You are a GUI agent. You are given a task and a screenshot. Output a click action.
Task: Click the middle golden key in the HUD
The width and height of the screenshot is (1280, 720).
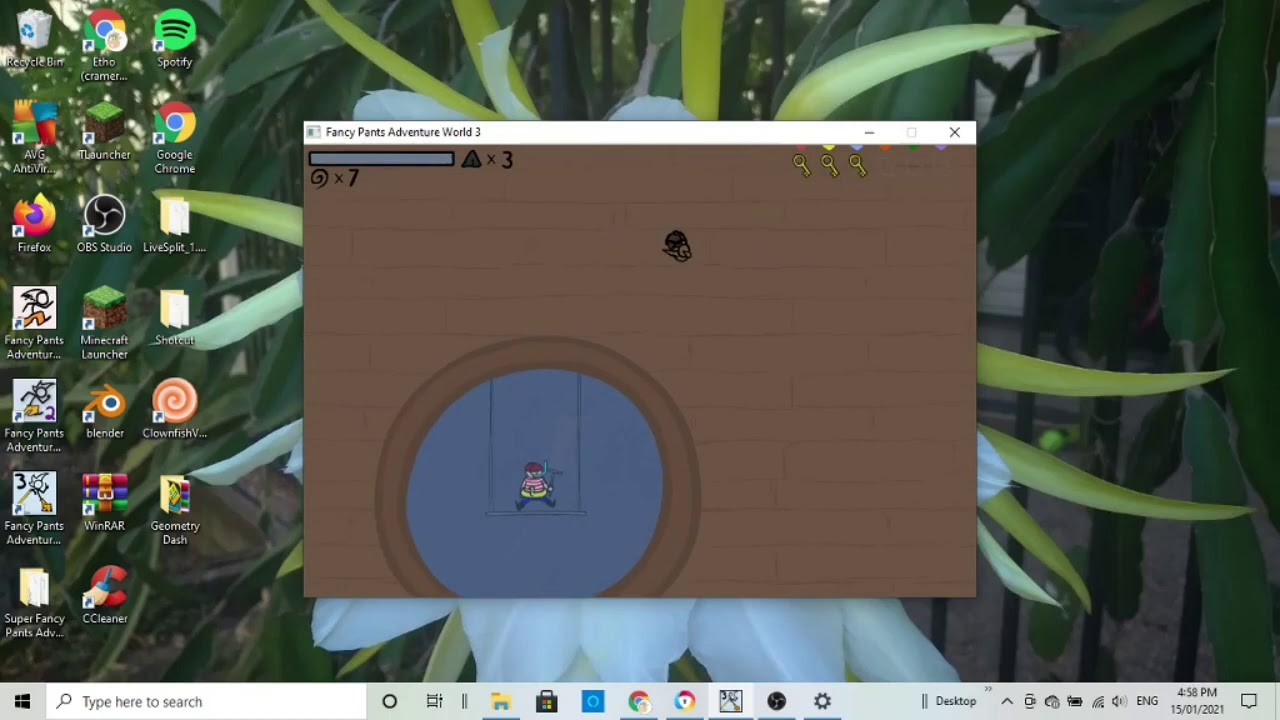pyautogui.click(x=829, y=166)
